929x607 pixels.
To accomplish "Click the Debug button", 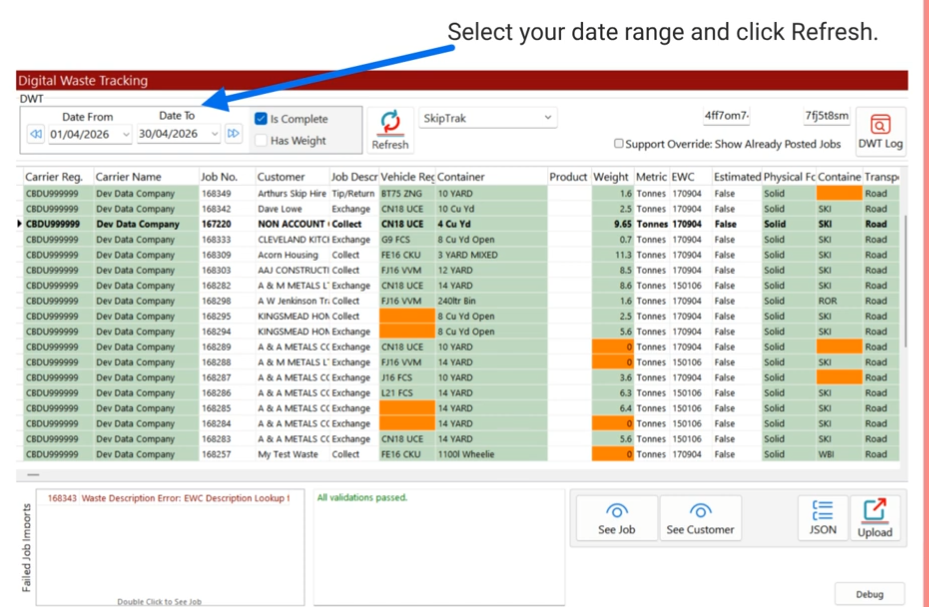I will click(869, 594).
